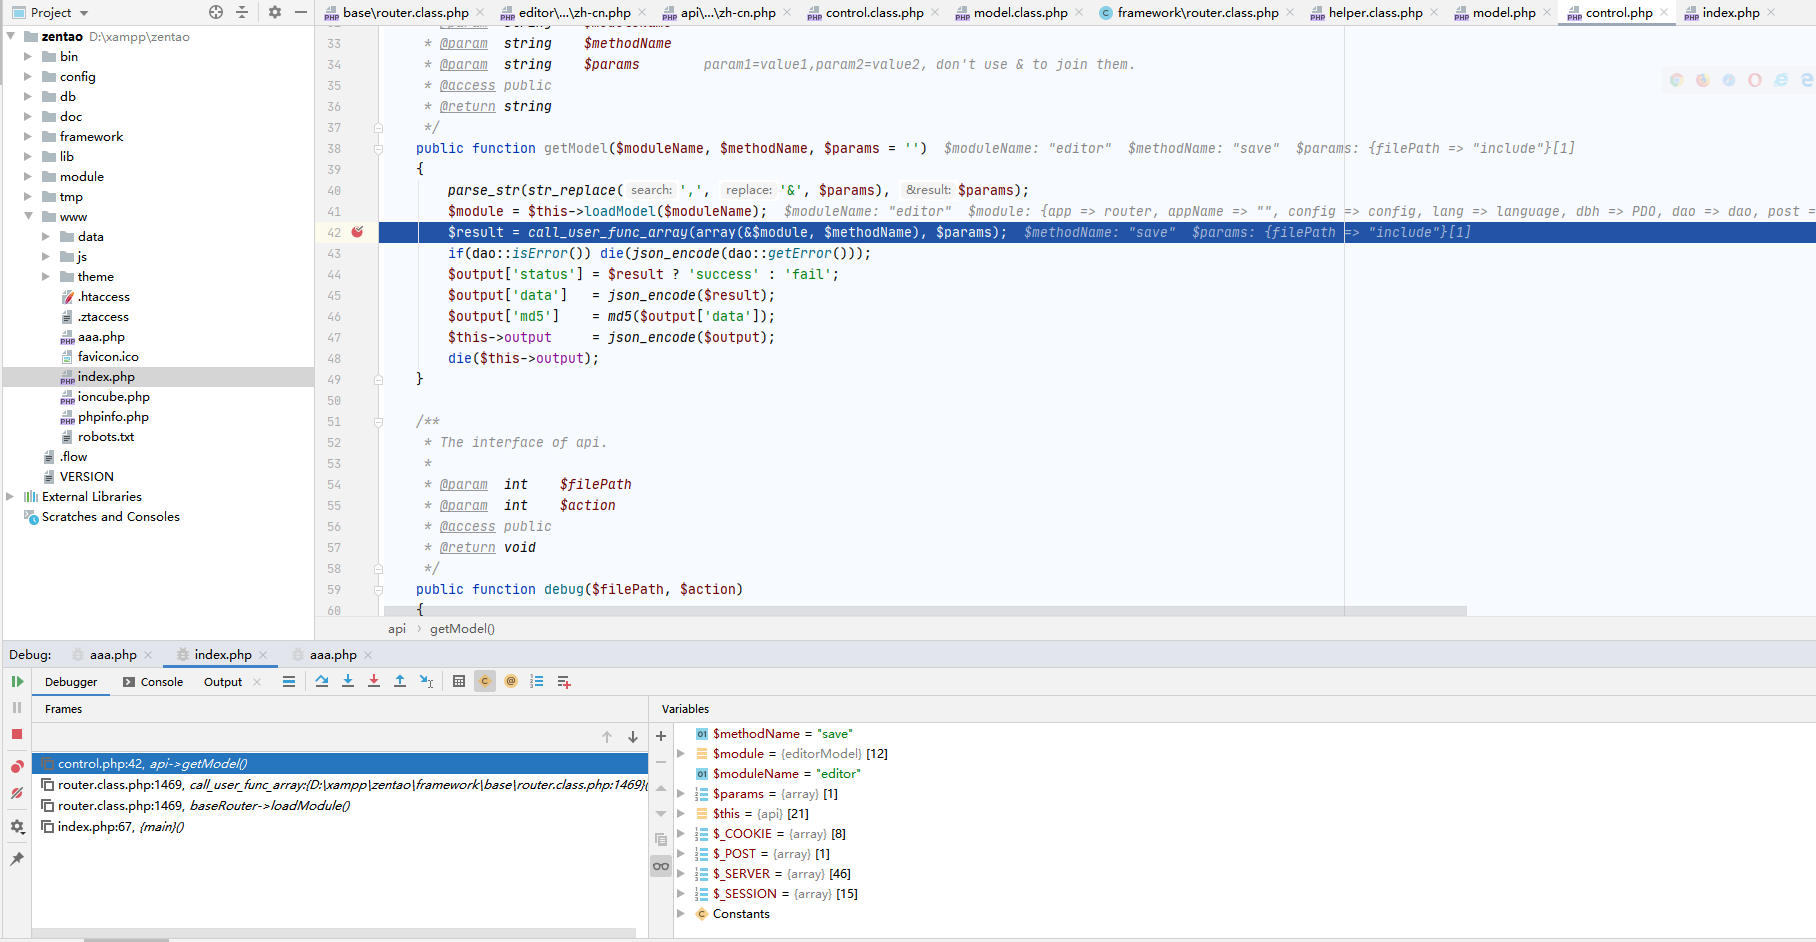Collapse the www folder
Screen dimensions: 1816x942
28,217
